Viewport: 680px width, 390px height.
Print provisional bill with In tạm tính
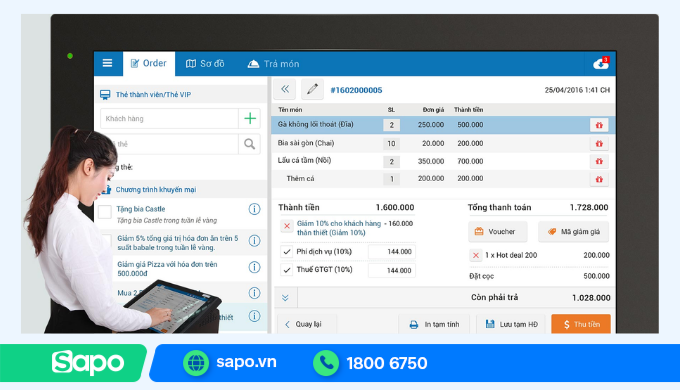[434, 324]
